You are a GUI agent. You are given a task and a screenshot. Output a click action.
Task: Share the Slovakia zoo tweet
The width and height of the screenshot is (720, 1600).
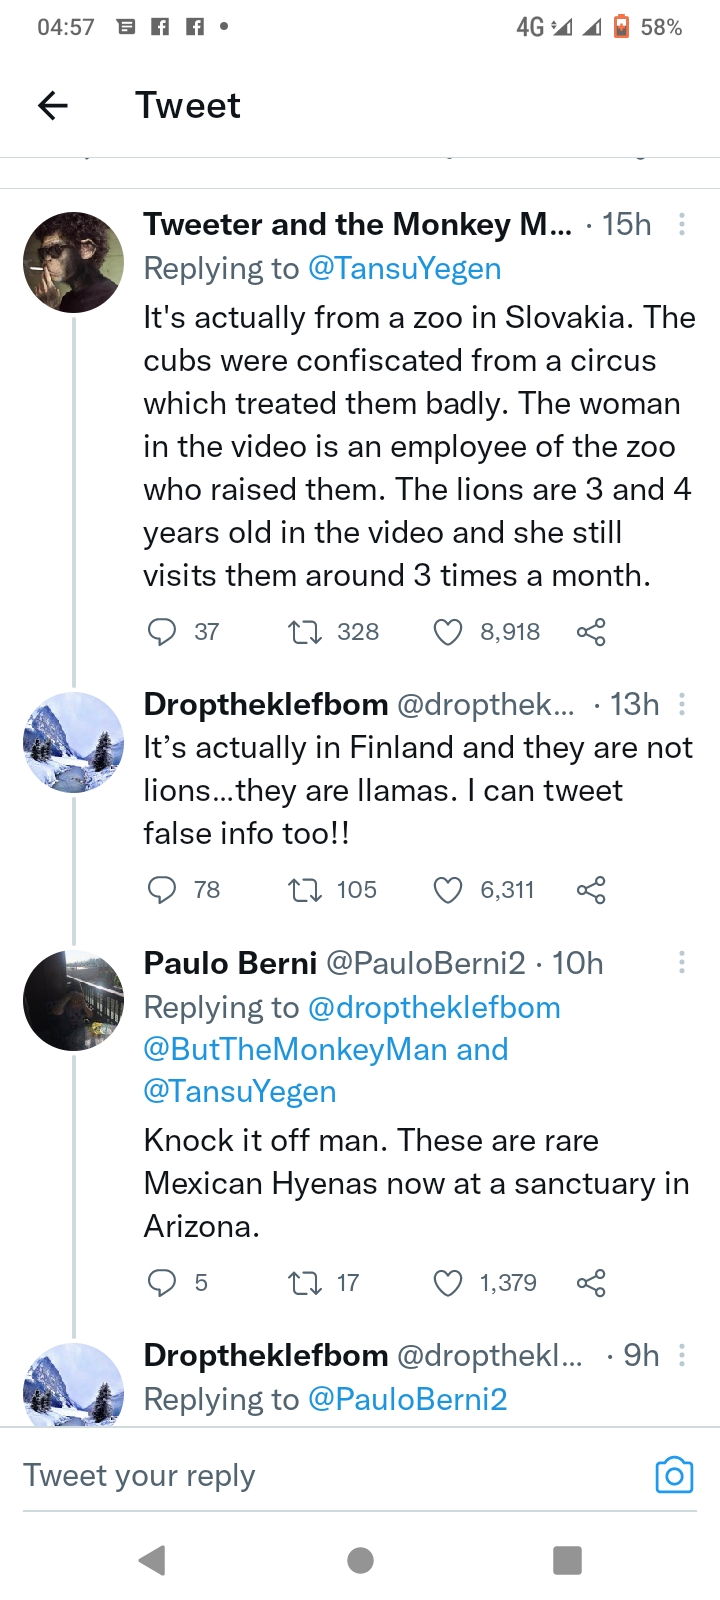[x=591, y=632]
